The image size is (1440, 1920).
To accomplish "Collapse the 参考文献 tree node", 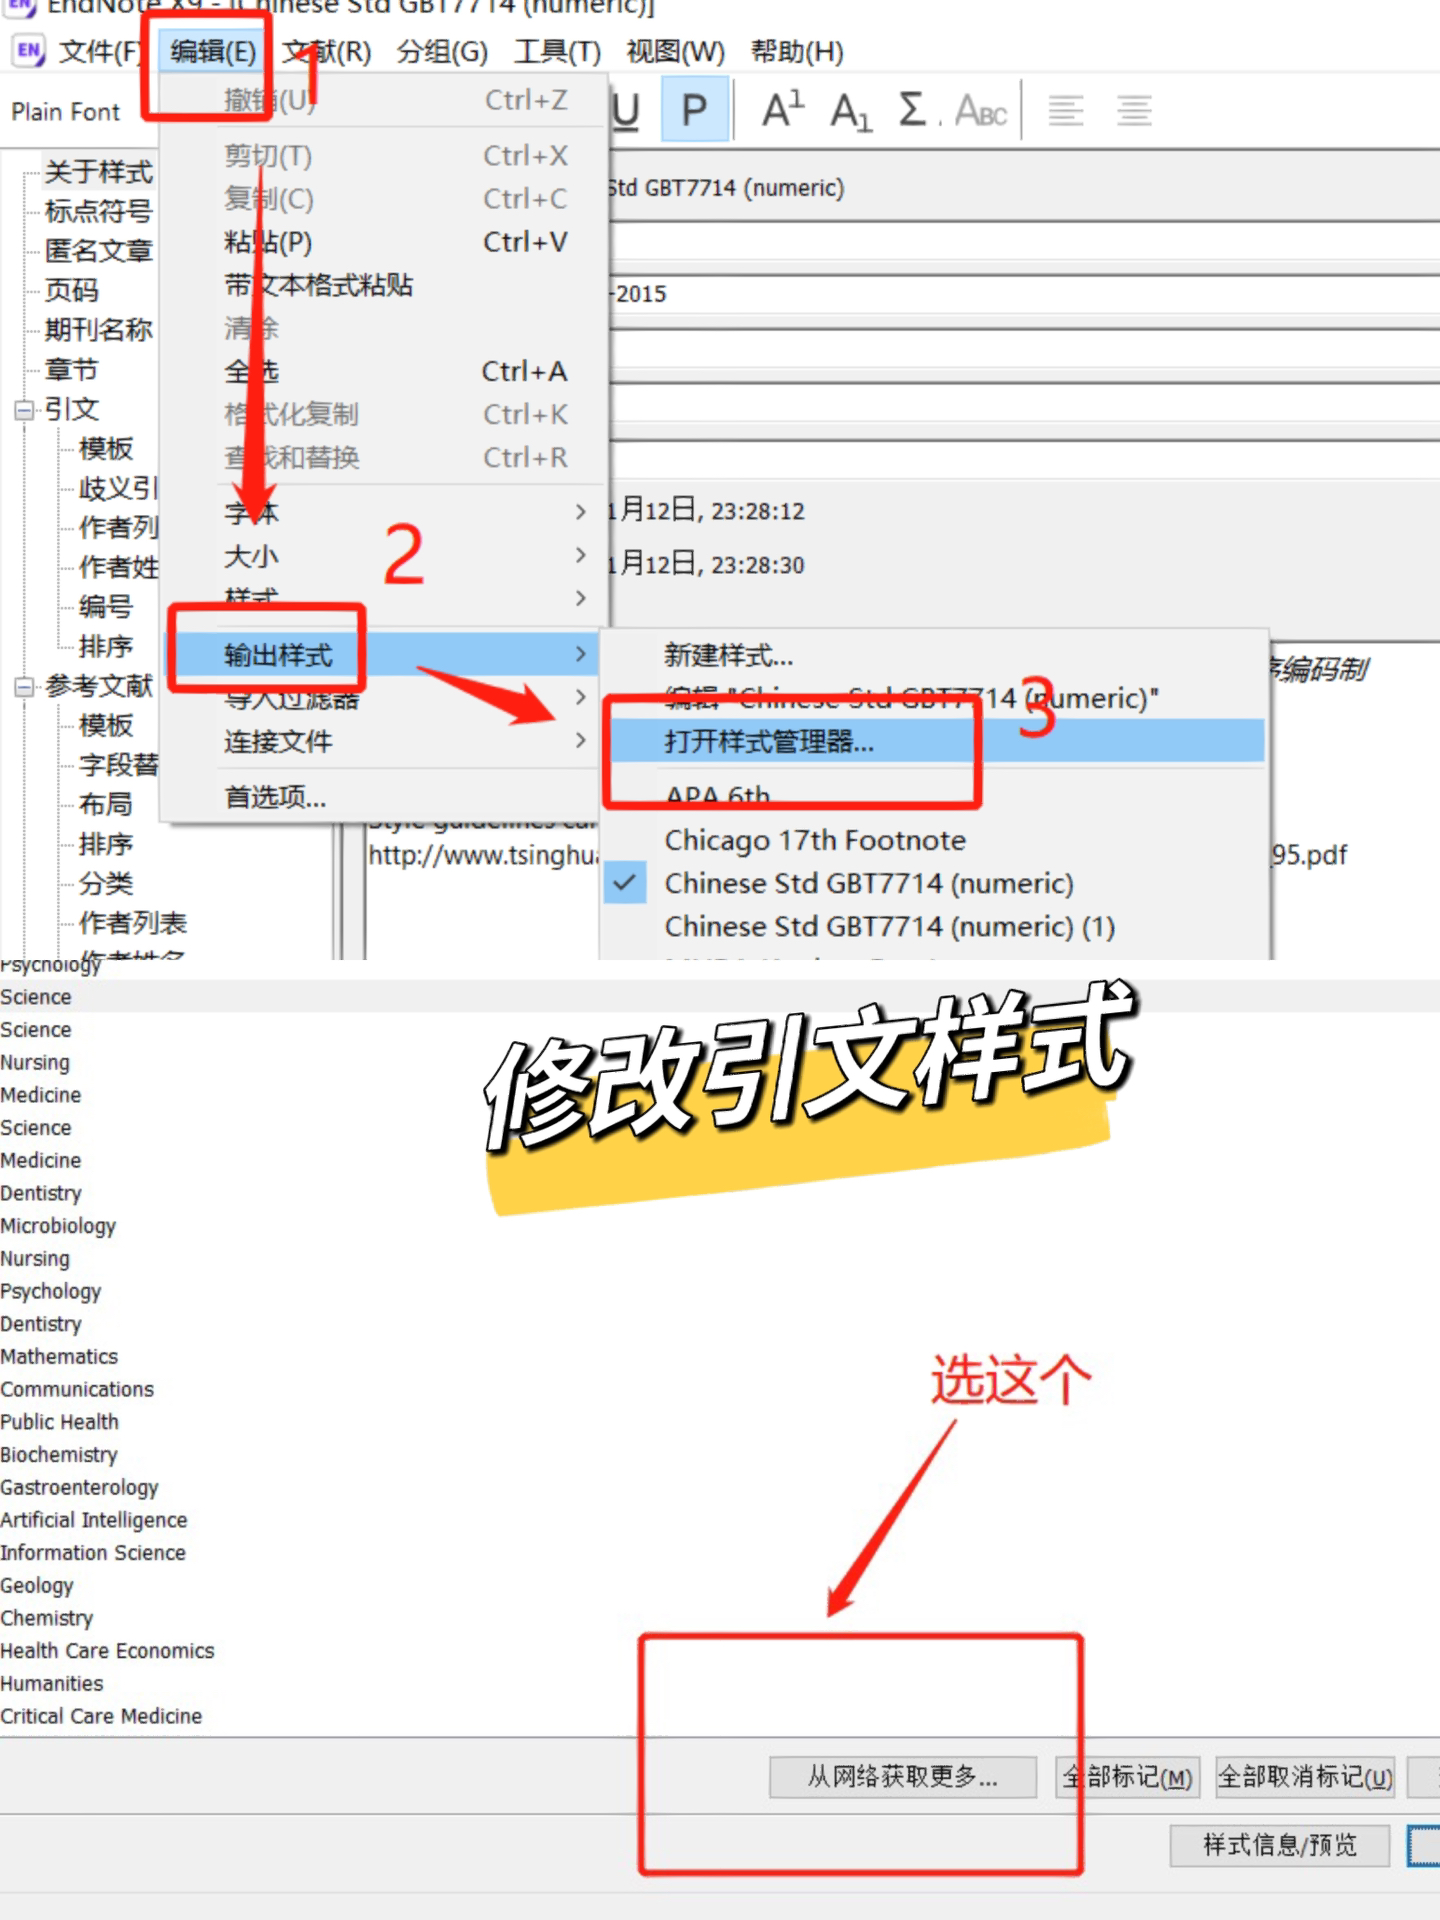I will click(x=24, y=687).
